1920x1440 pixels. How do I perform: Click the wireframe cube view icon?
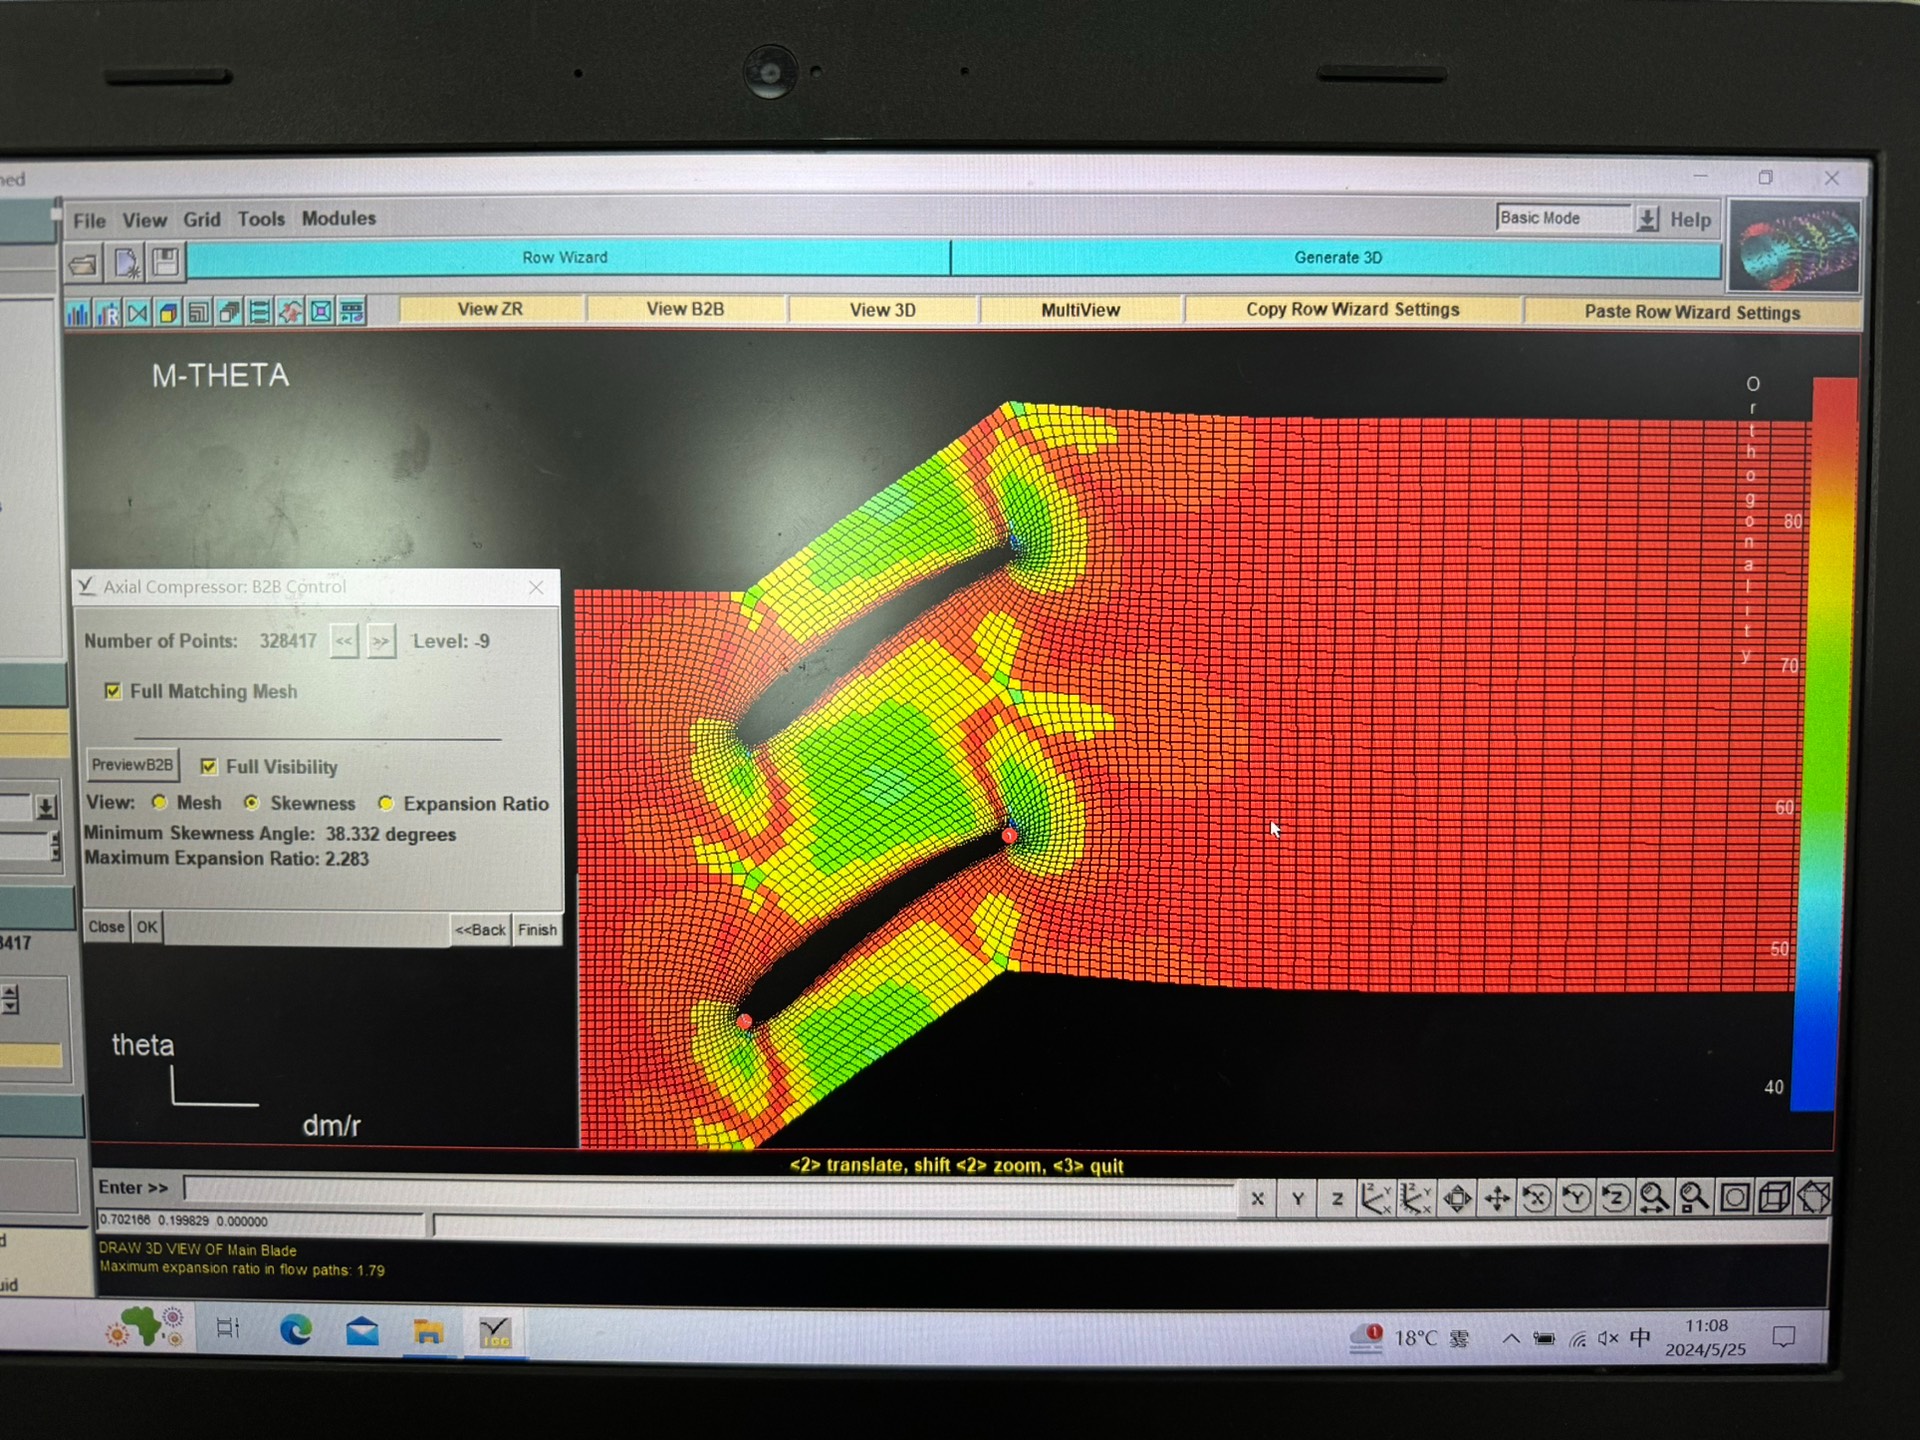[1774, 1198]
